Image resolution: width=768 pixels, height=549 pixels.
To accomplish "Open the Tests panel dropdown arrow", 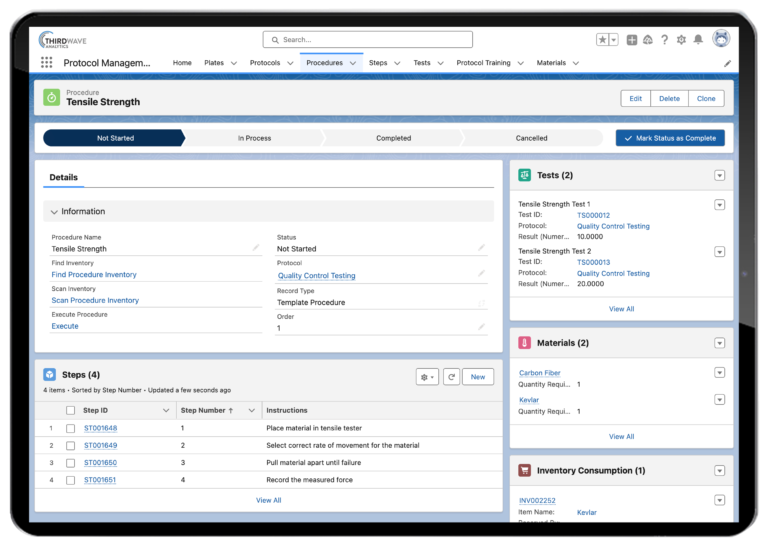I will [719, 175].
